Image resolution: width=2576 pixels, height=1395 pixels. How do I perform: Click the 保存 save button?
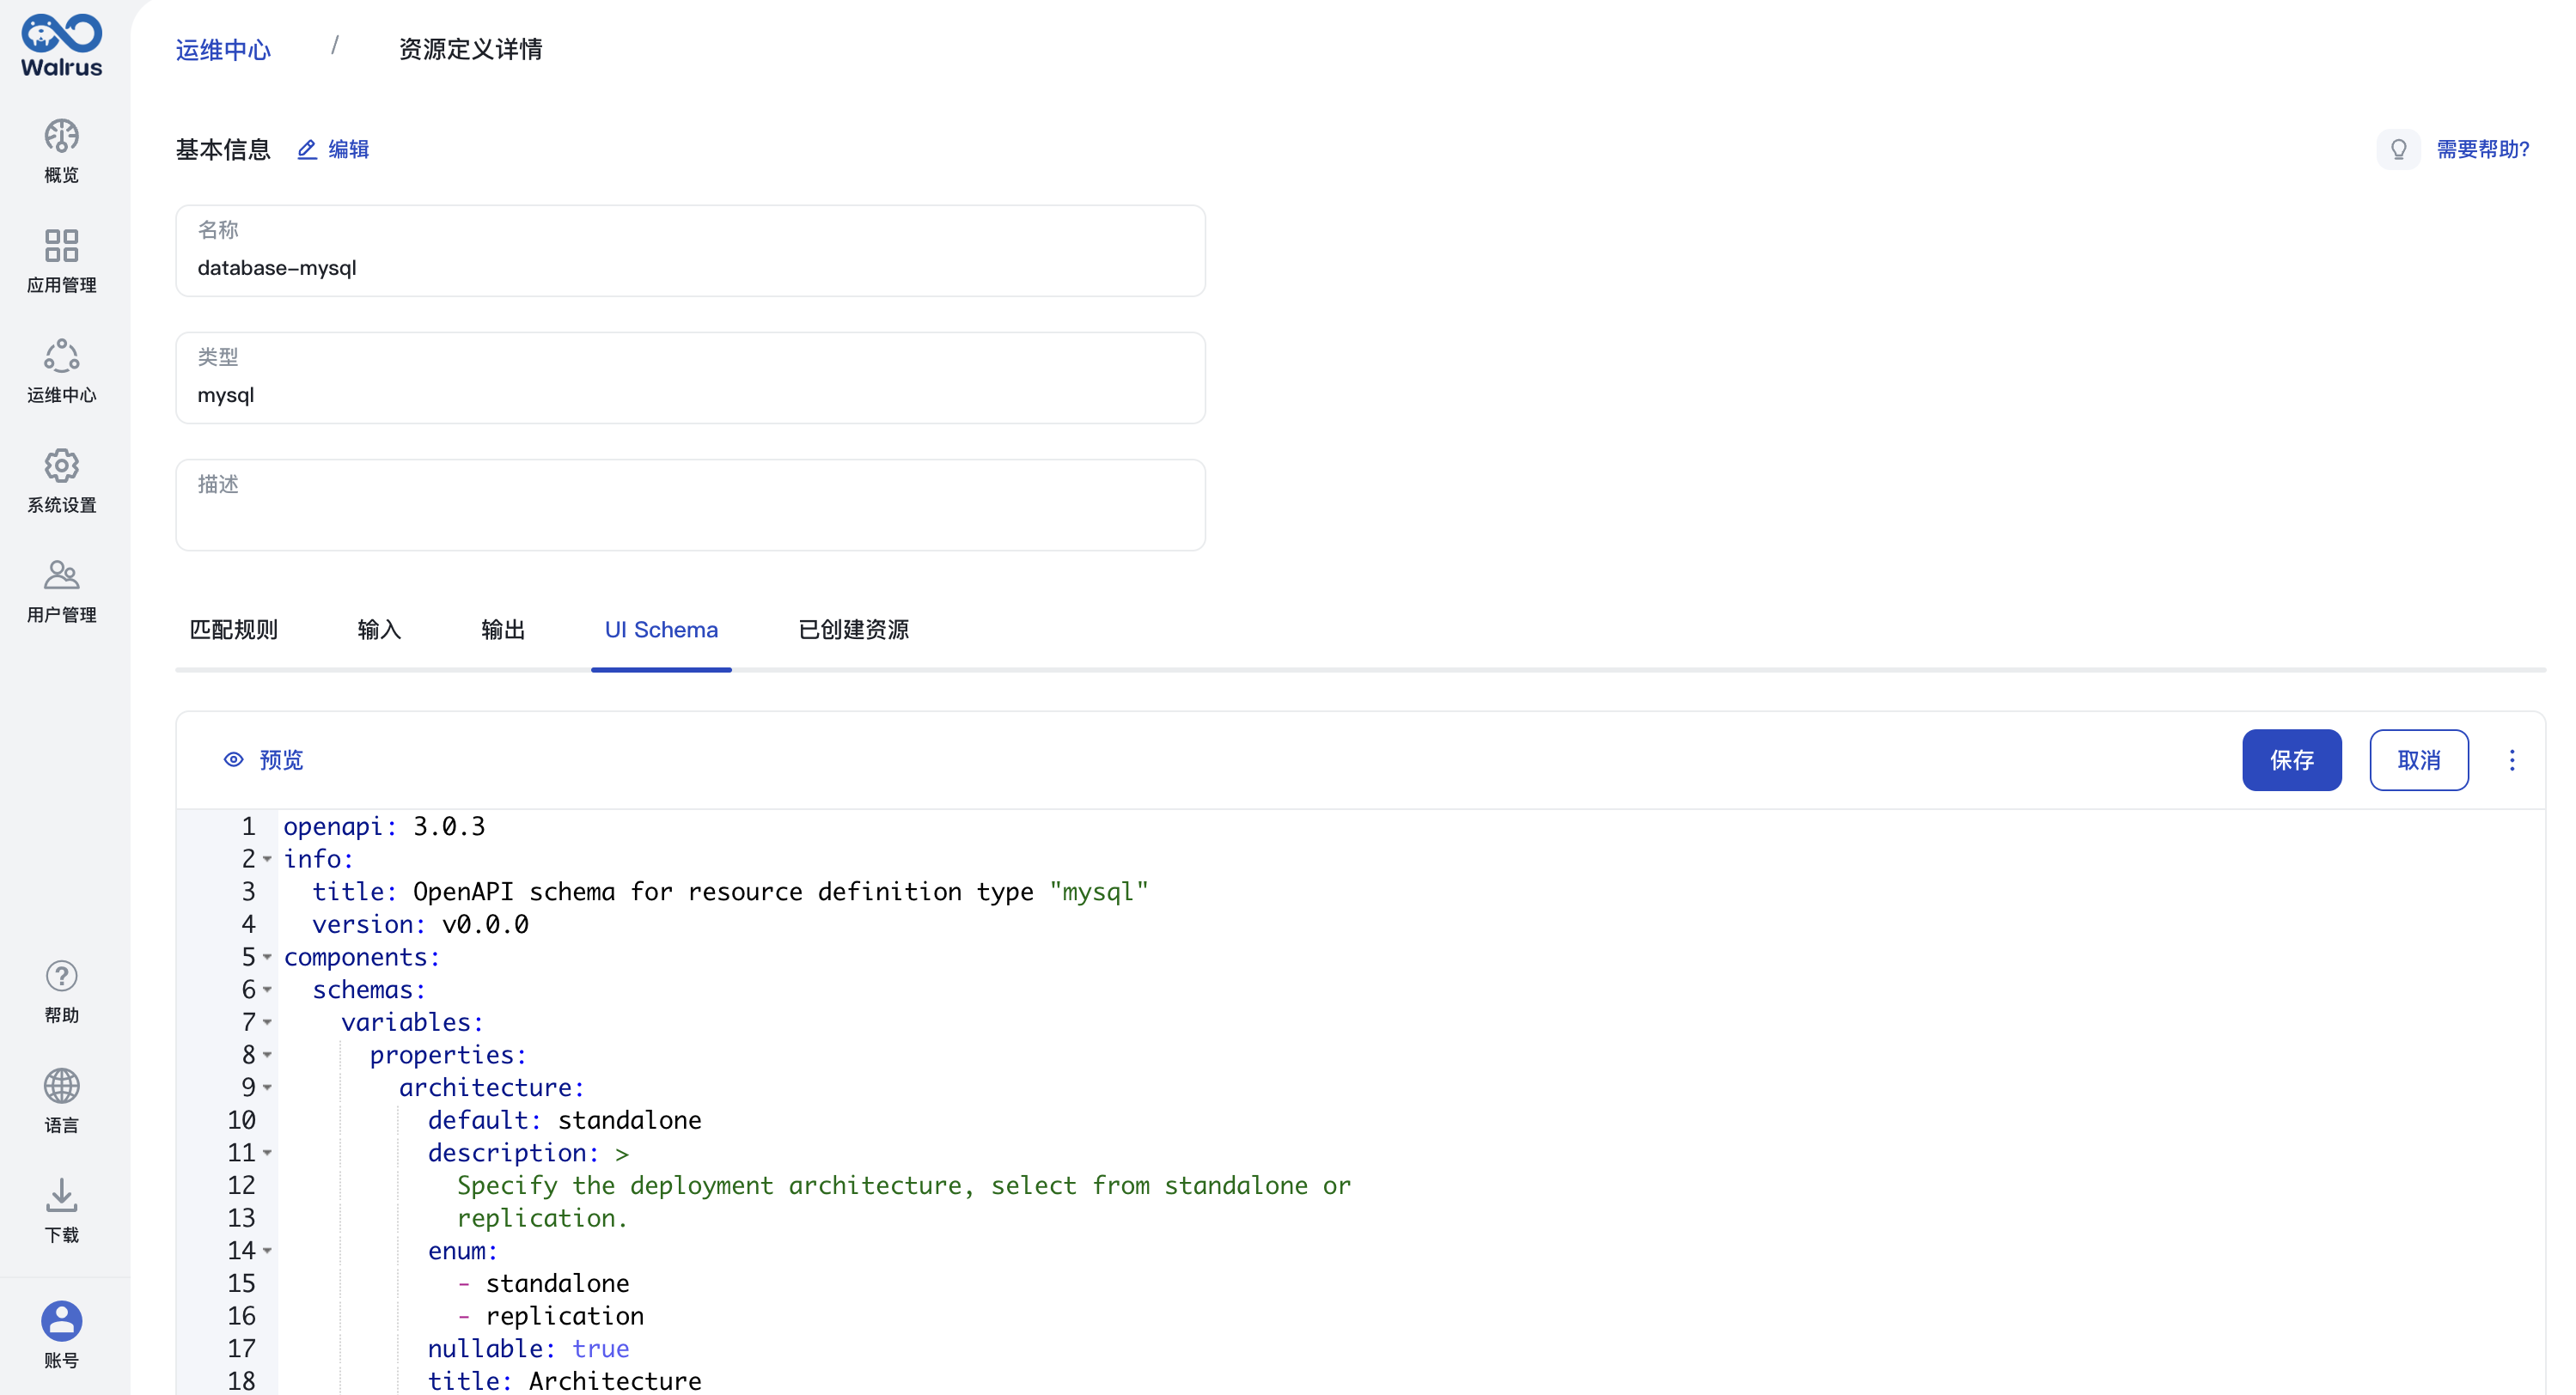[x=2291, y=760]
